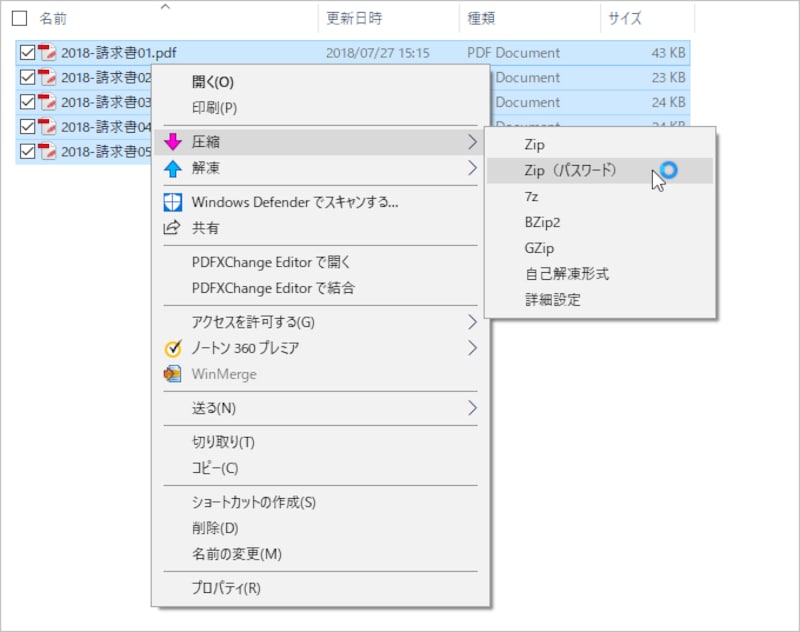The height and width of the screenshot is (632, 800).
Task: Click the Windows Defender shield icon
Action: pyautogui.click(x=172, y=203)
